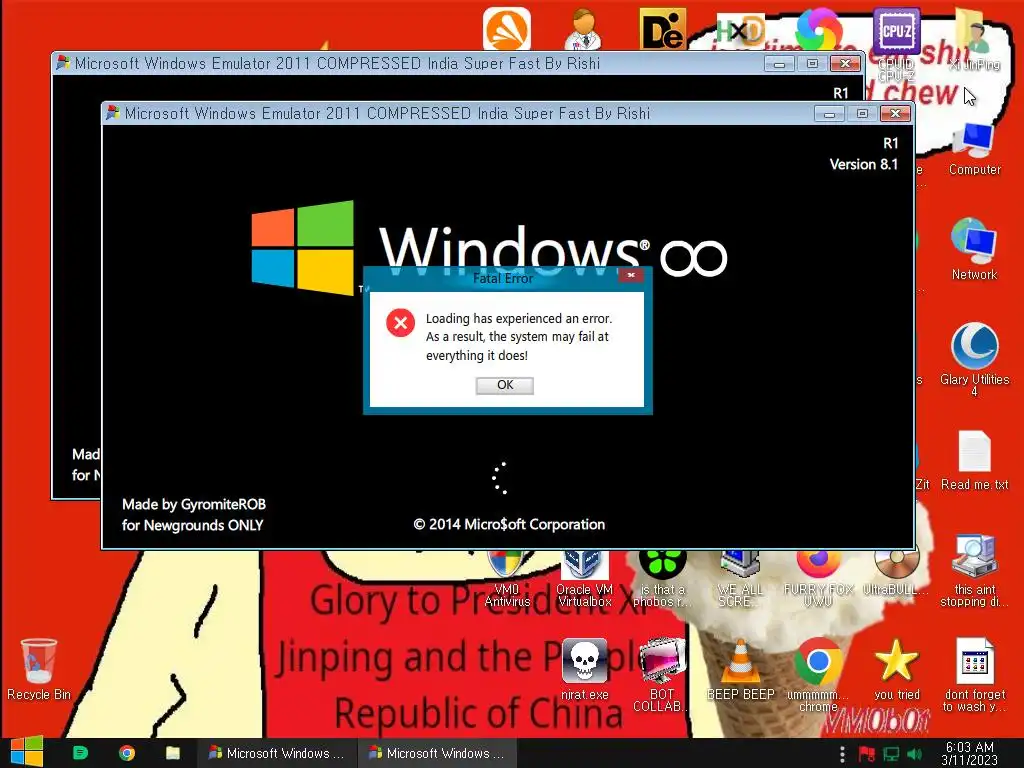Open the Network desktop icon

(x=974, y=249)
